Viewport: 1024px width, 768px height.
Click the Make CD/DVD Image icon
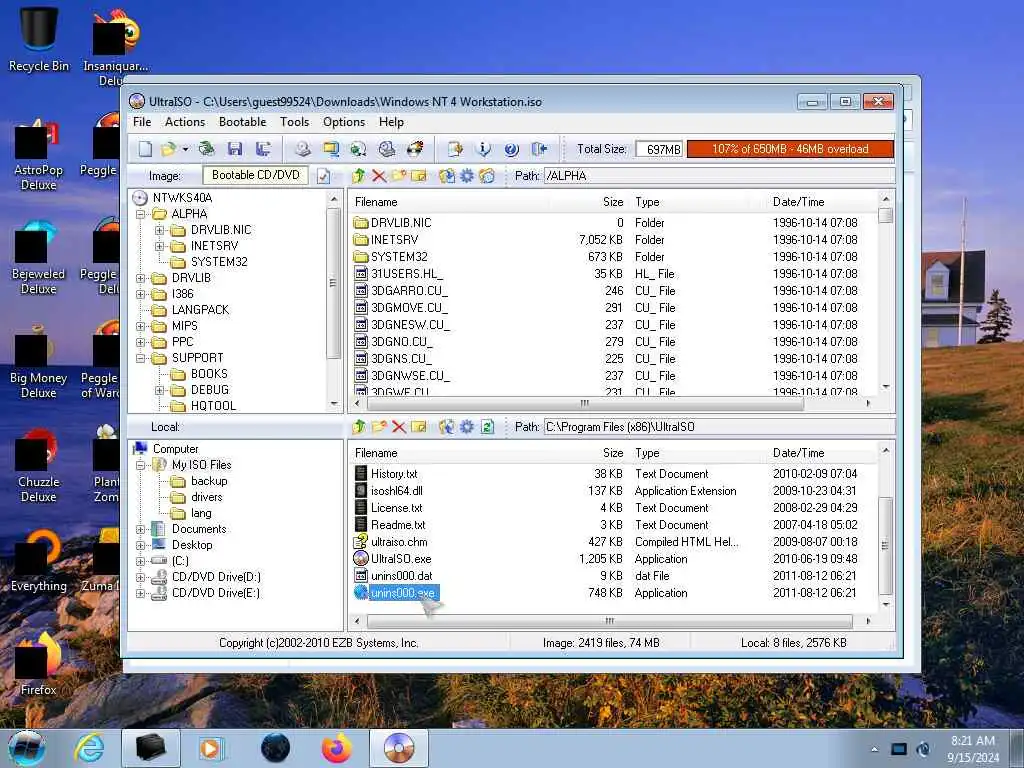click(302, 149)
